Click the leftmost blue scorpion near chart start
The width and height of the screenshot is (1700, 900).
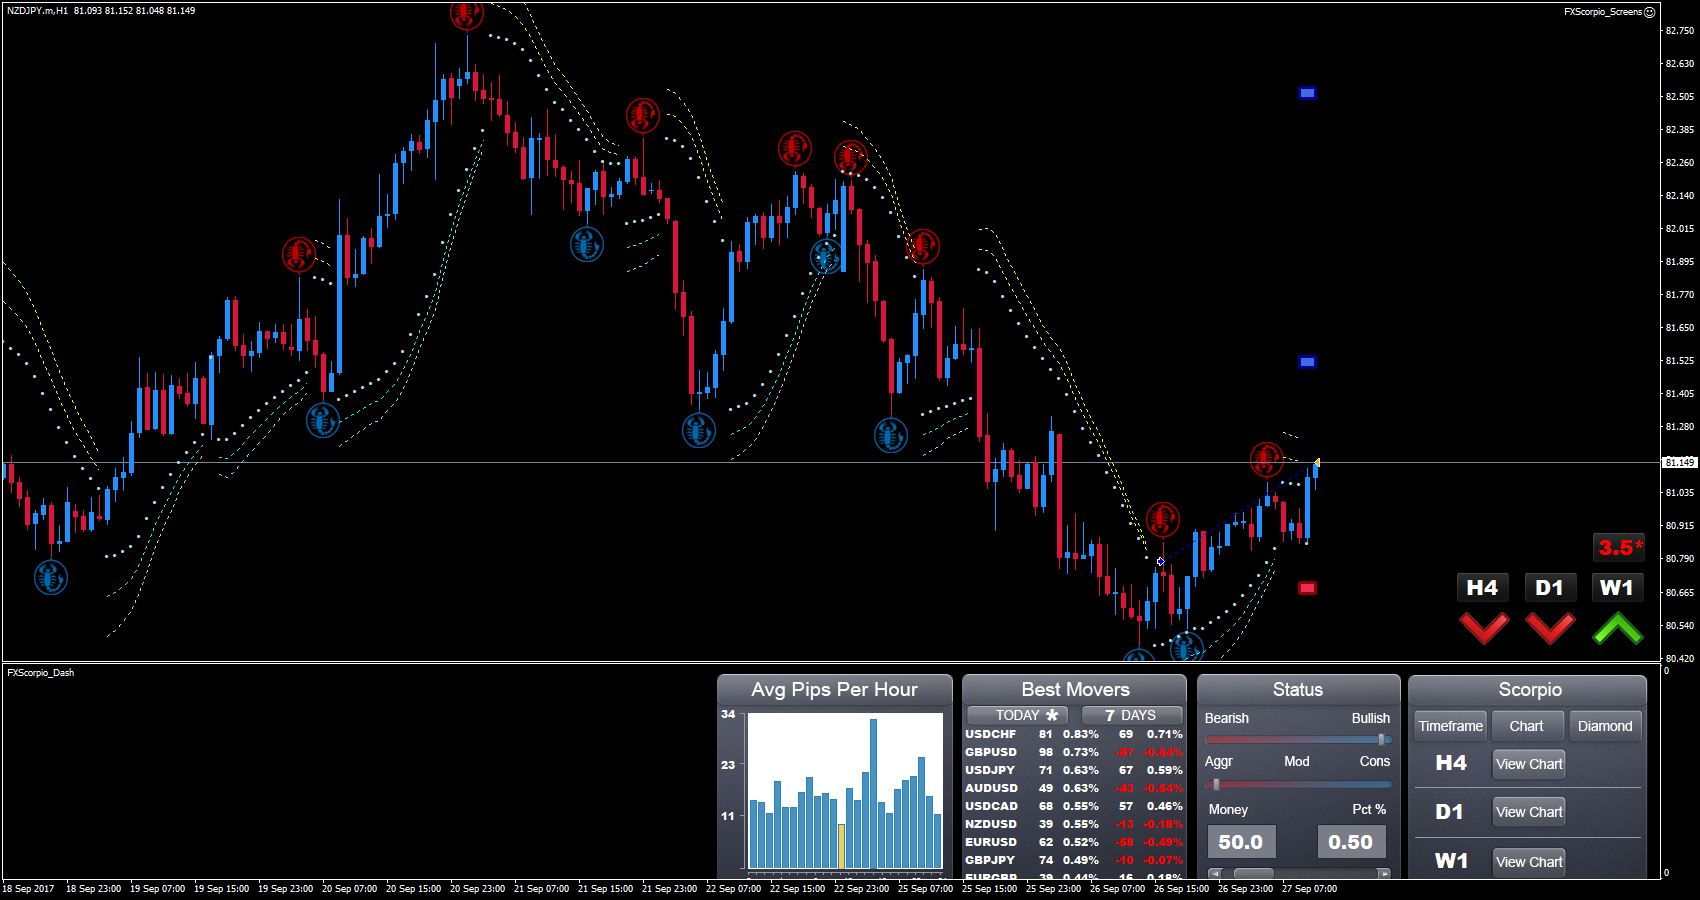(x=51, y=577)
